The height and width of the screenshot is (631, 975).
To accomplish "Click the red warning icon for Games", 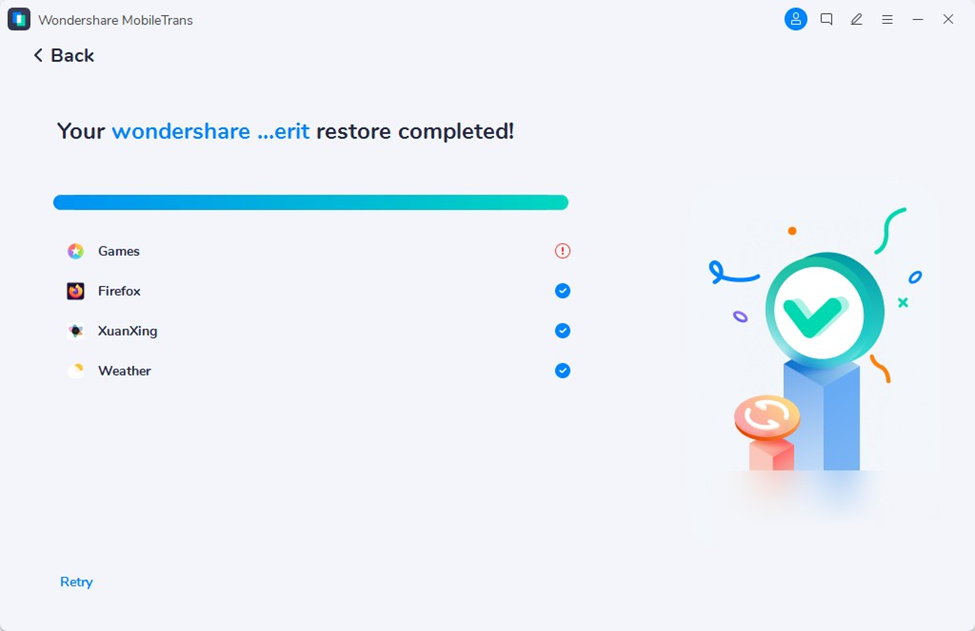I will [563, 251].
